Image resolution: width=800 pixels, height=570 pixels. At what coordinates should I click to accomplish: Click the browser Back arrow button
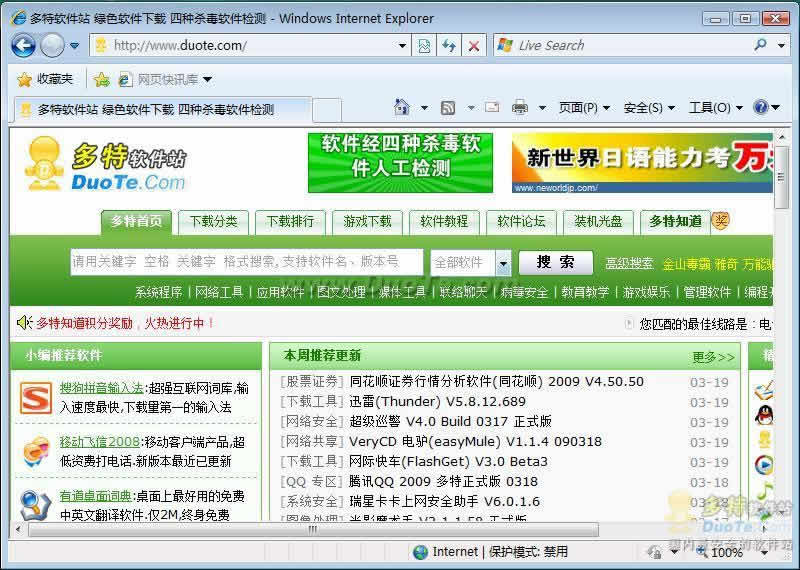[x=23, y=45]
